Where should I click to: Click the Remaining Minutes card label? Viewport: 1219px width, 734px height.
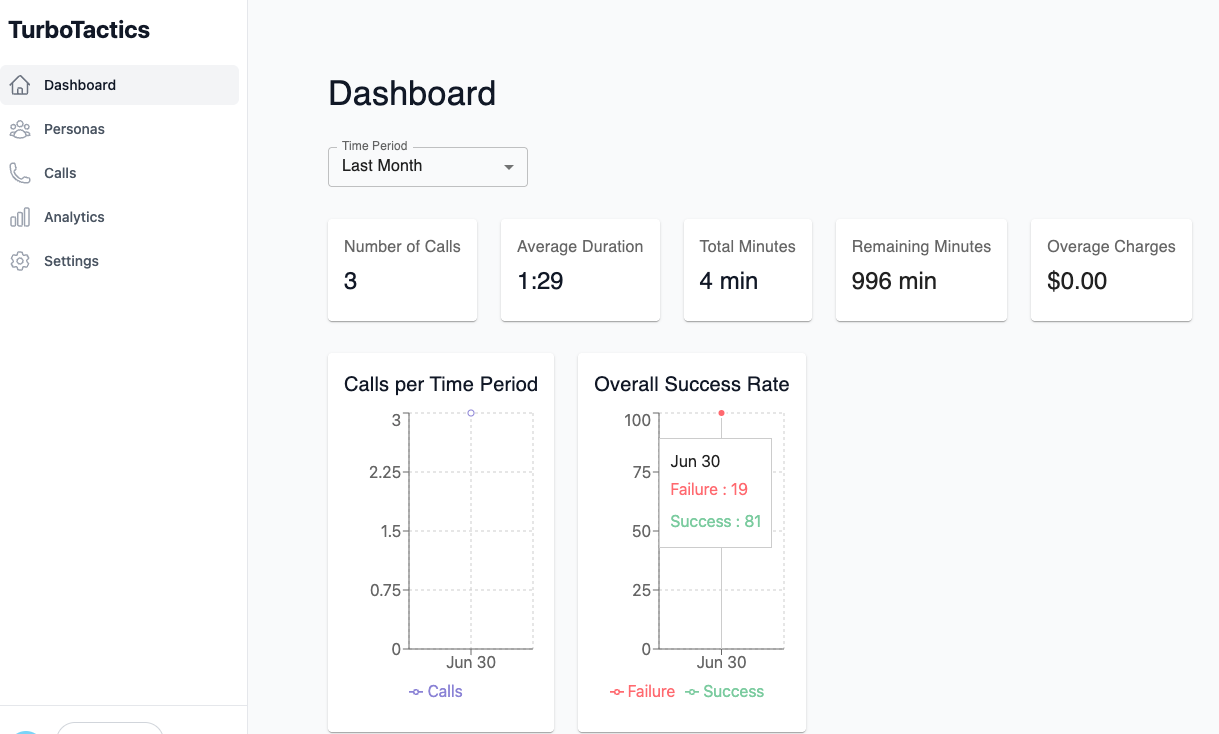click(921, 246)
